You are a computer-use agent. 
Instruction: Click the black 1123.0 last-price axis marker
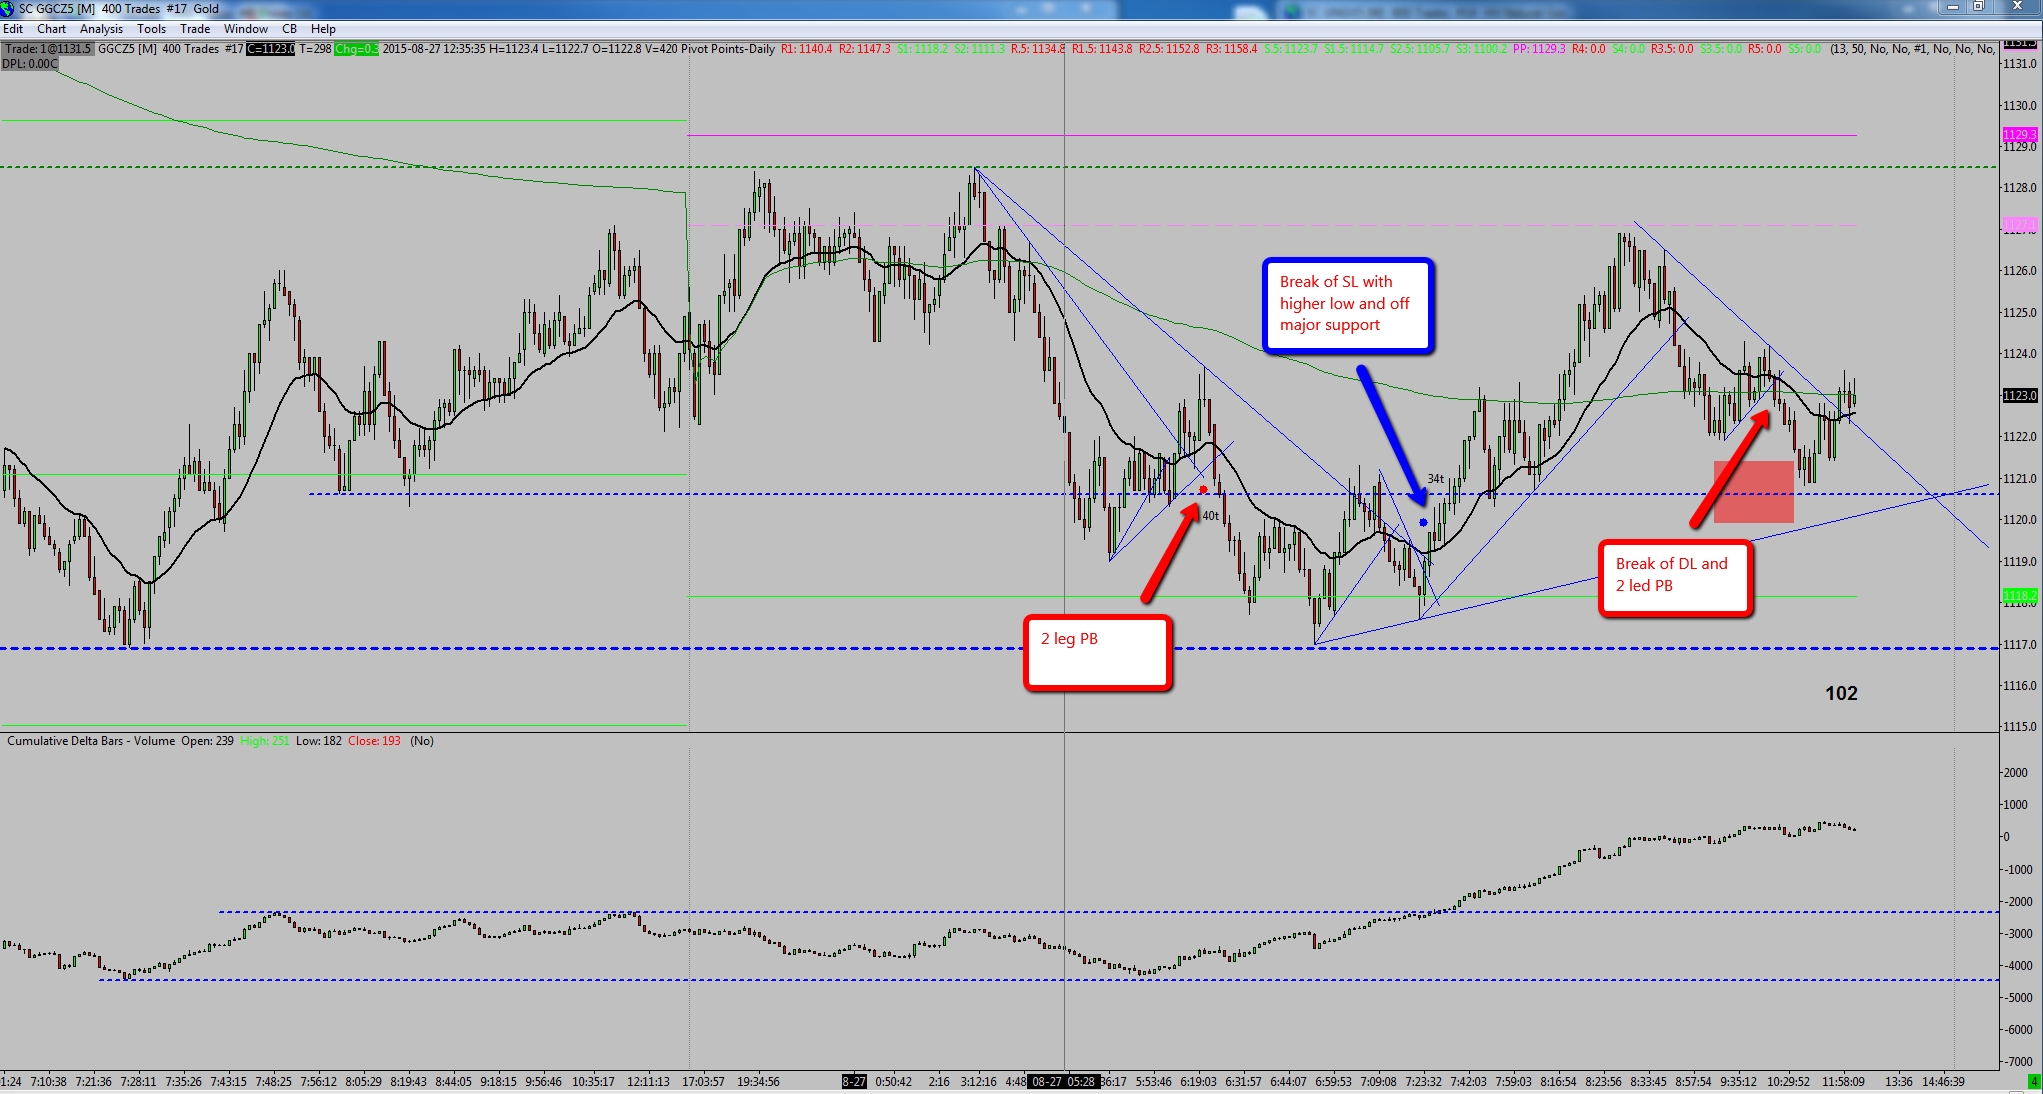pos(2019,396)
